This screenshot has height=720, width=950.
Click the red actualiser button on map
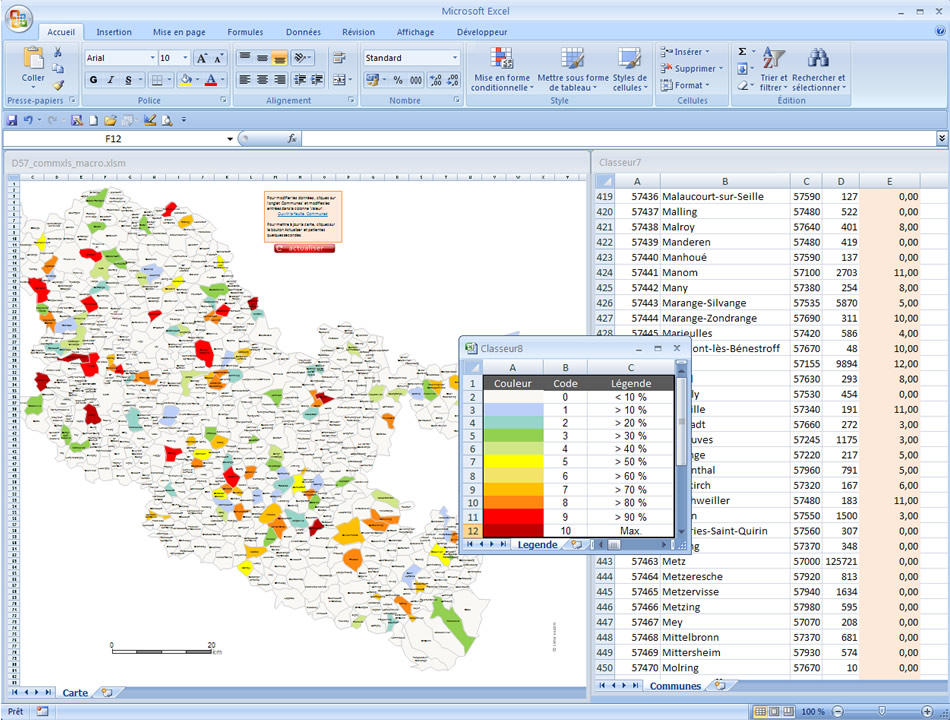[304, 248]
